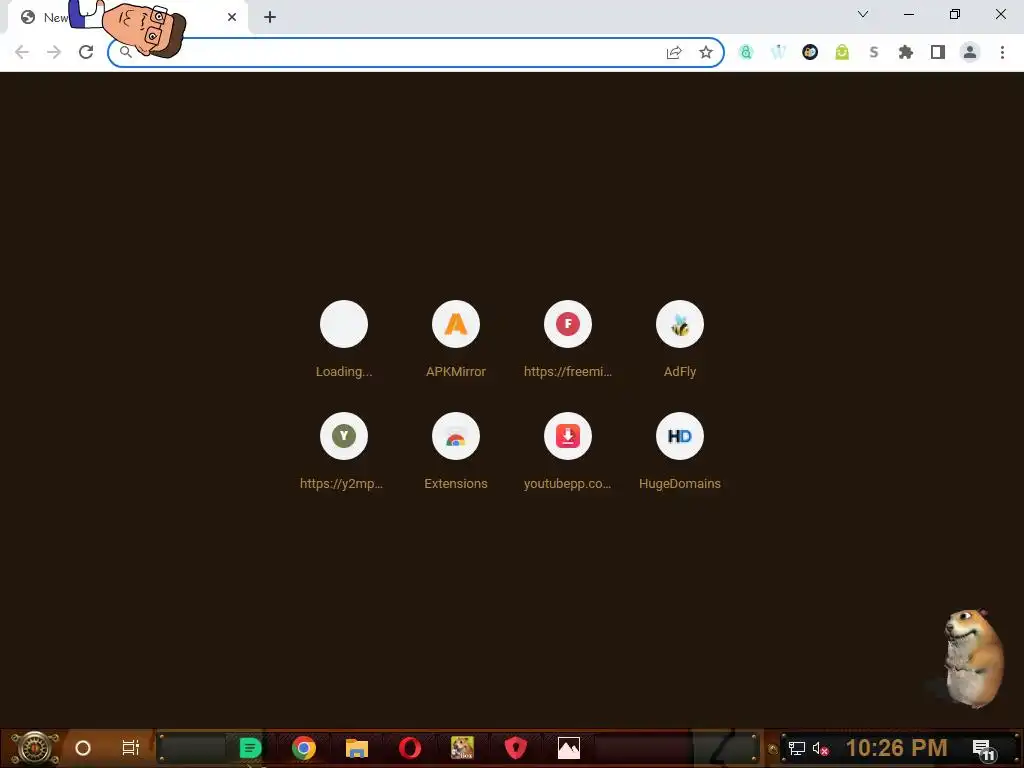Open a new tab with the plus button
This screenshot has height=768, width=1024.
click(x=270, y=17)
